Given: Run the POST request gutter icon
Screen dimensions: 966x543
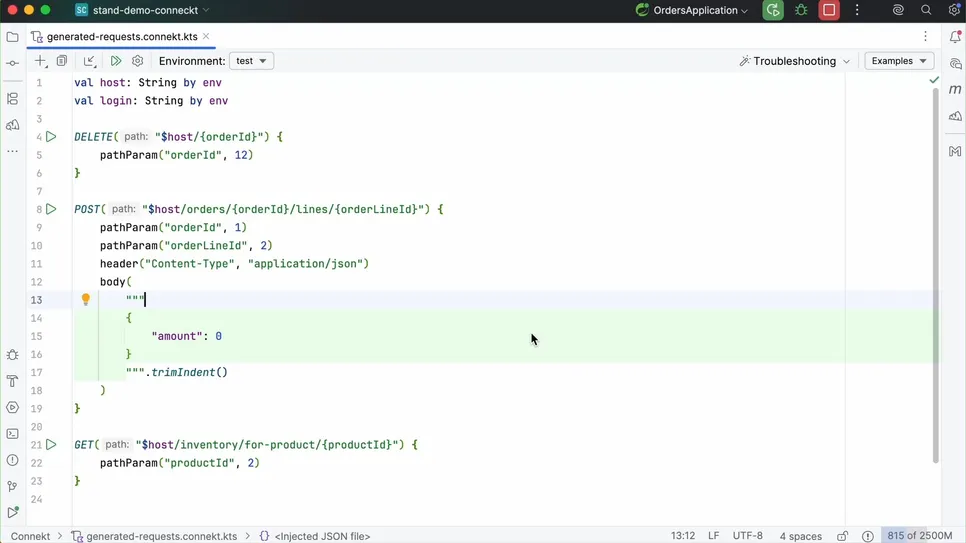Looking at the screenshot, I should (x=51, y=210).
